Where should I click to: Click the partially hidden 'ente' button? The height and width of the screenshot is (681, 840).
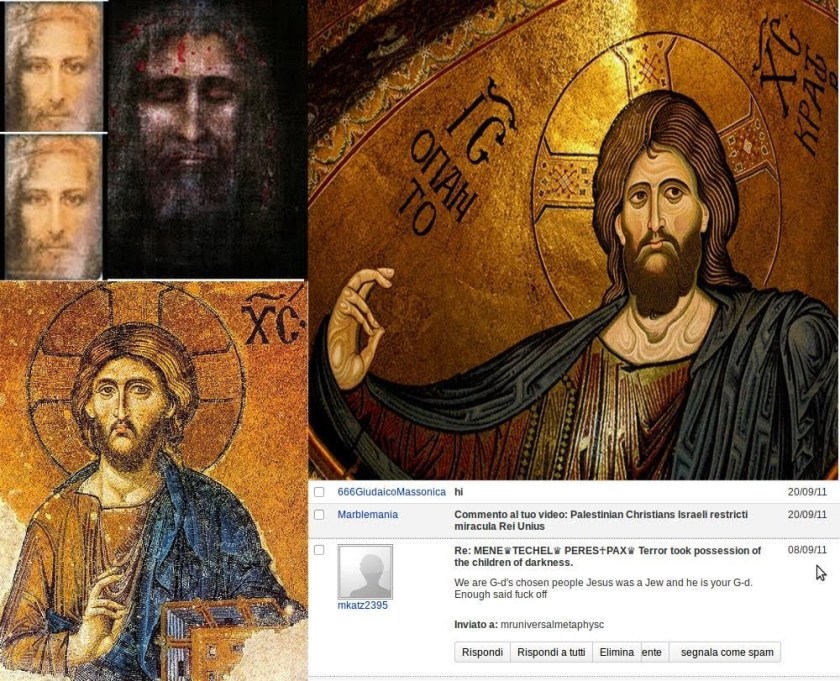click(652, 652)
